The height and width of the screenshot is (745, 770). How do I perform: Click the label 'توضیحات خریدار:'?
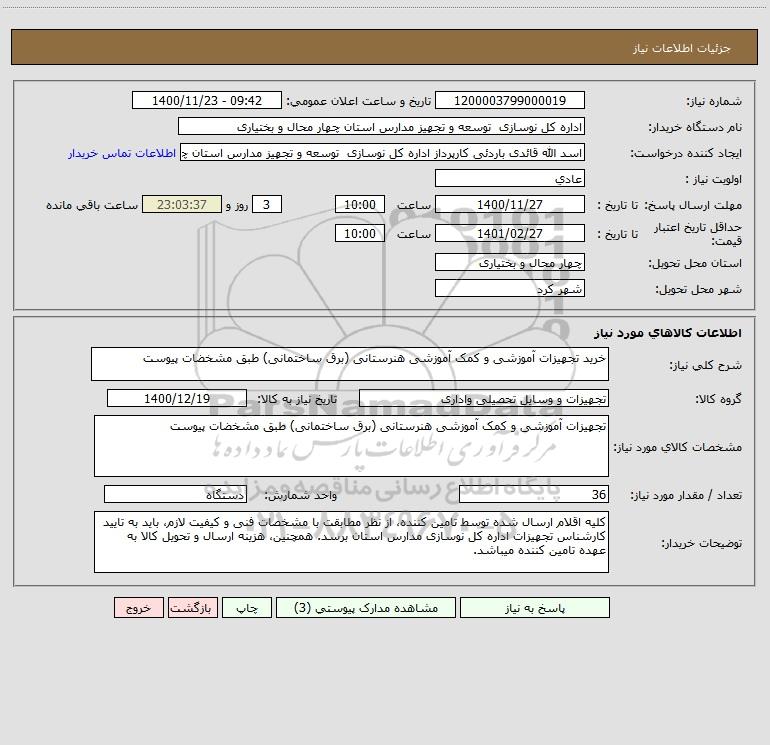[x=701, y=543]
